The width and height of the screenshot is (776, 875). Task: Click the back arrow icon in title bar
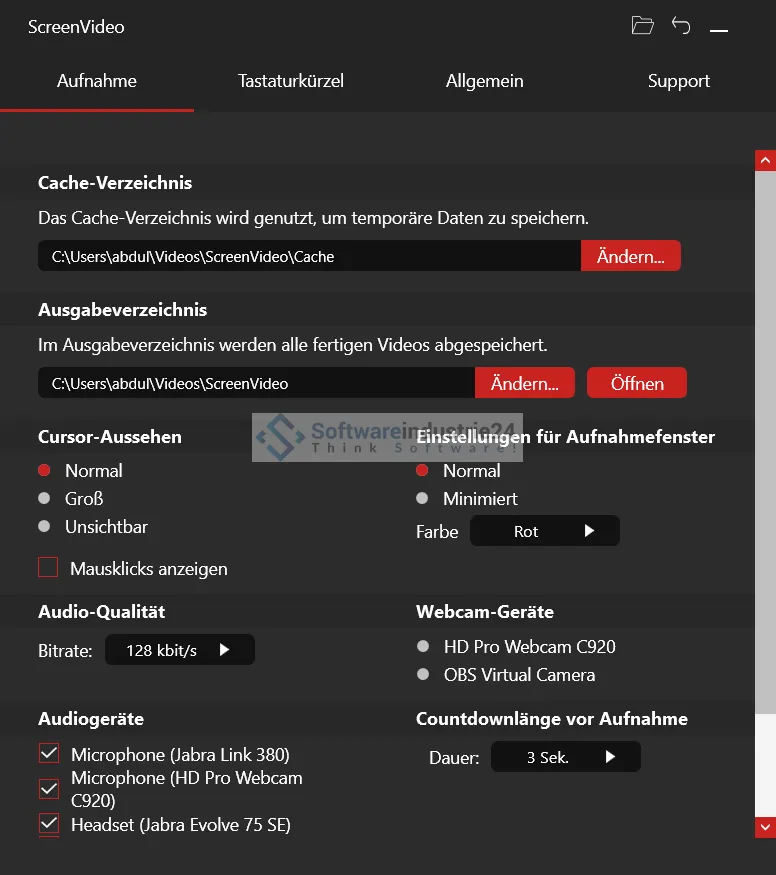(x=681, y=26)
